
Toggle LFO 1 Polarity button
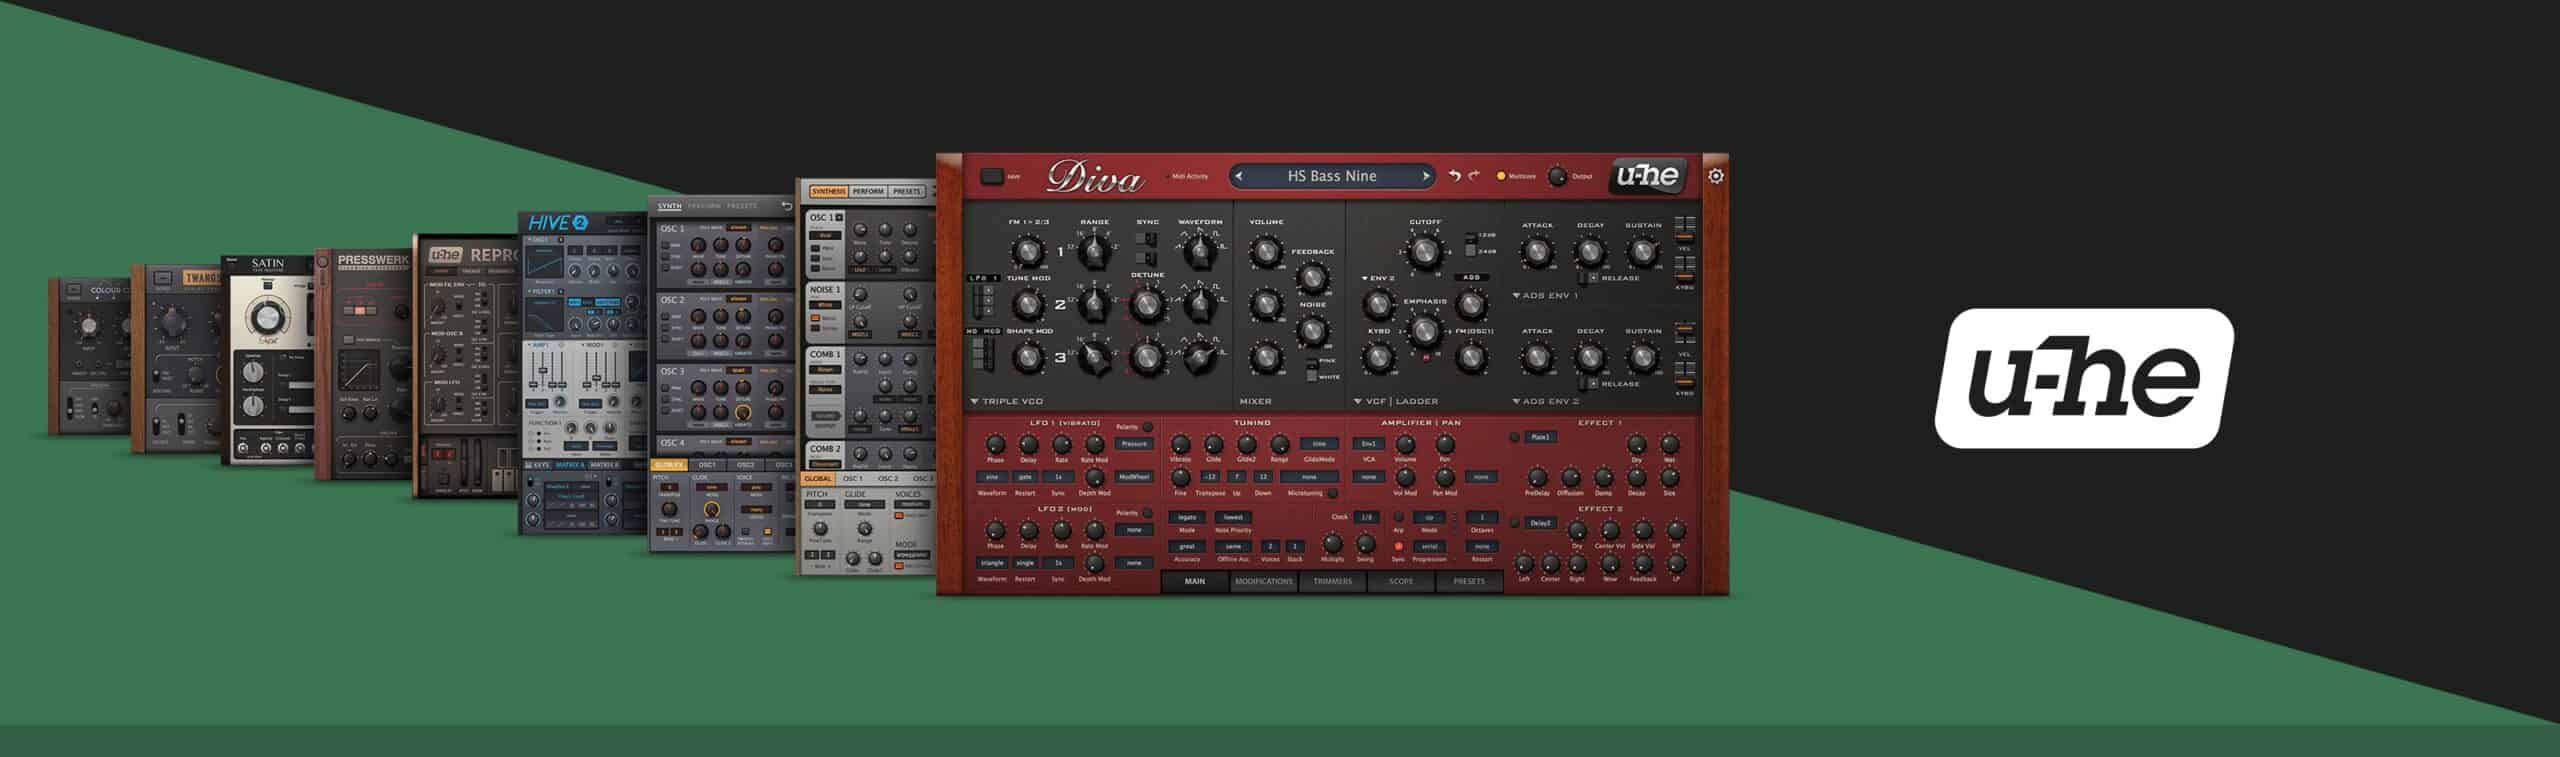(1147, 427)
